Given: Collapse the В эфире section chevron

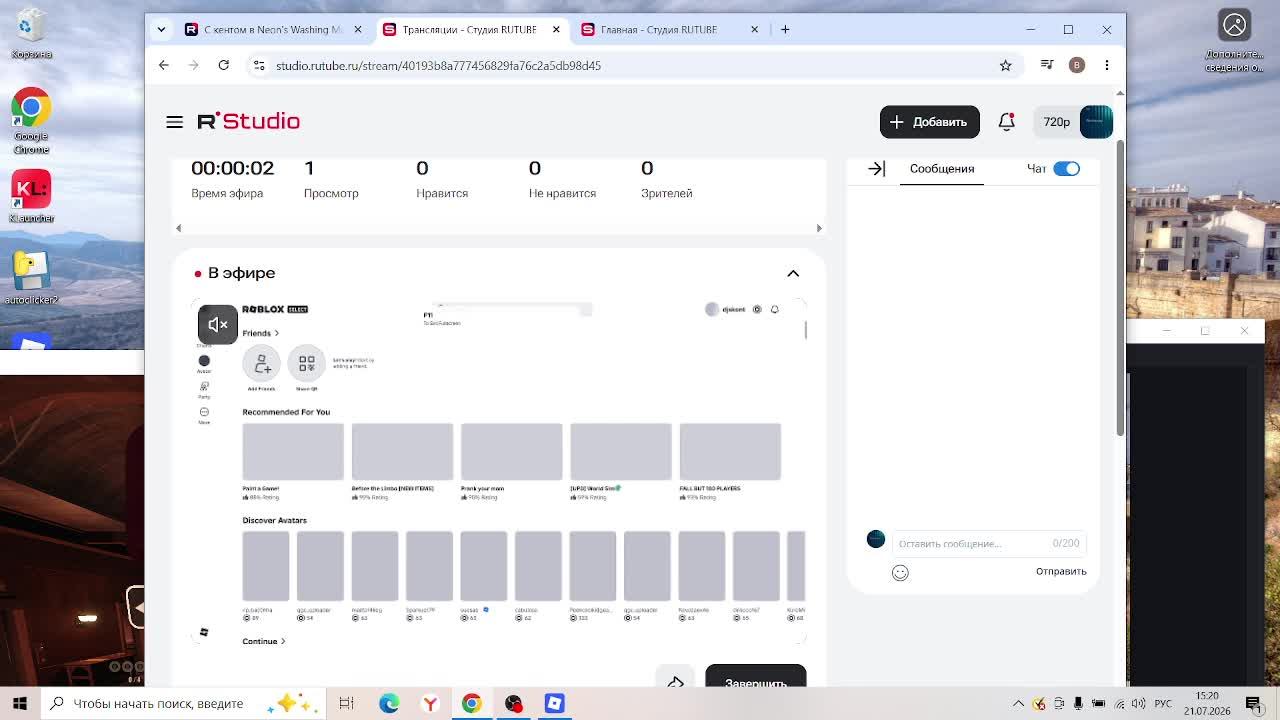Looking at the screenshot, I should coord(793,273).
